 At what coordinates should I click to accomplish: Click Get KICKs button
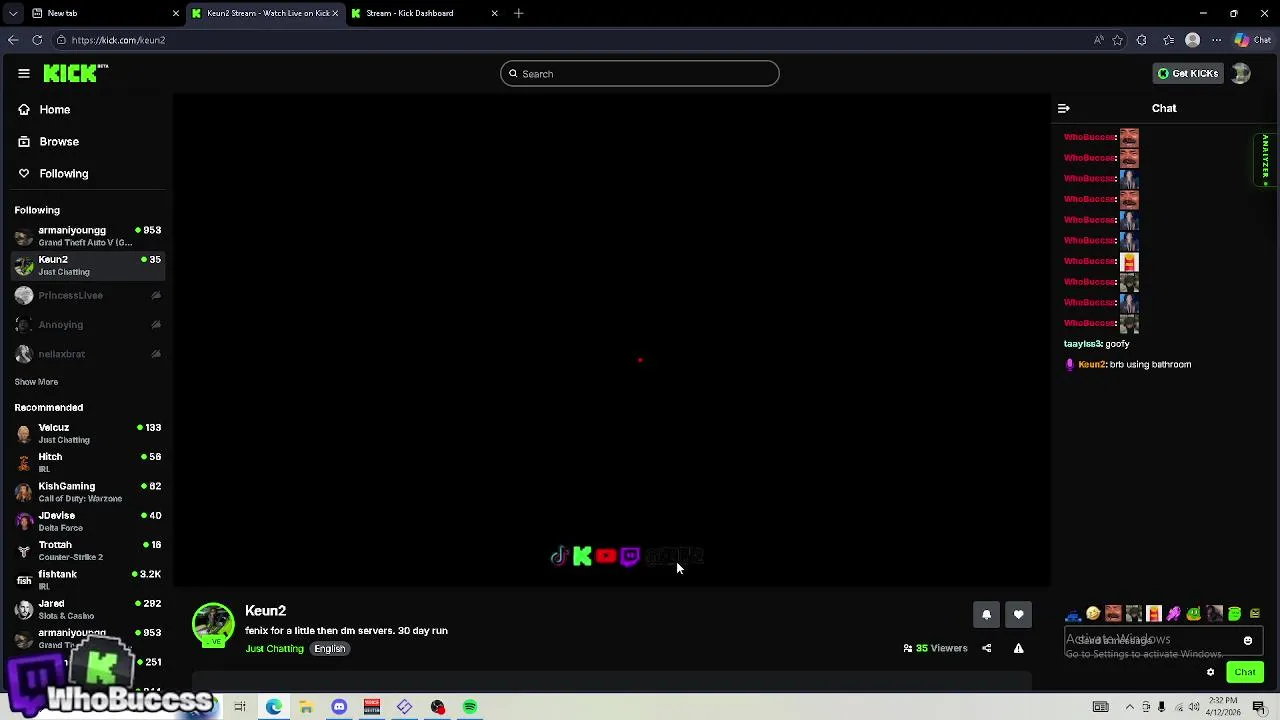click(x=1188, y=73)
